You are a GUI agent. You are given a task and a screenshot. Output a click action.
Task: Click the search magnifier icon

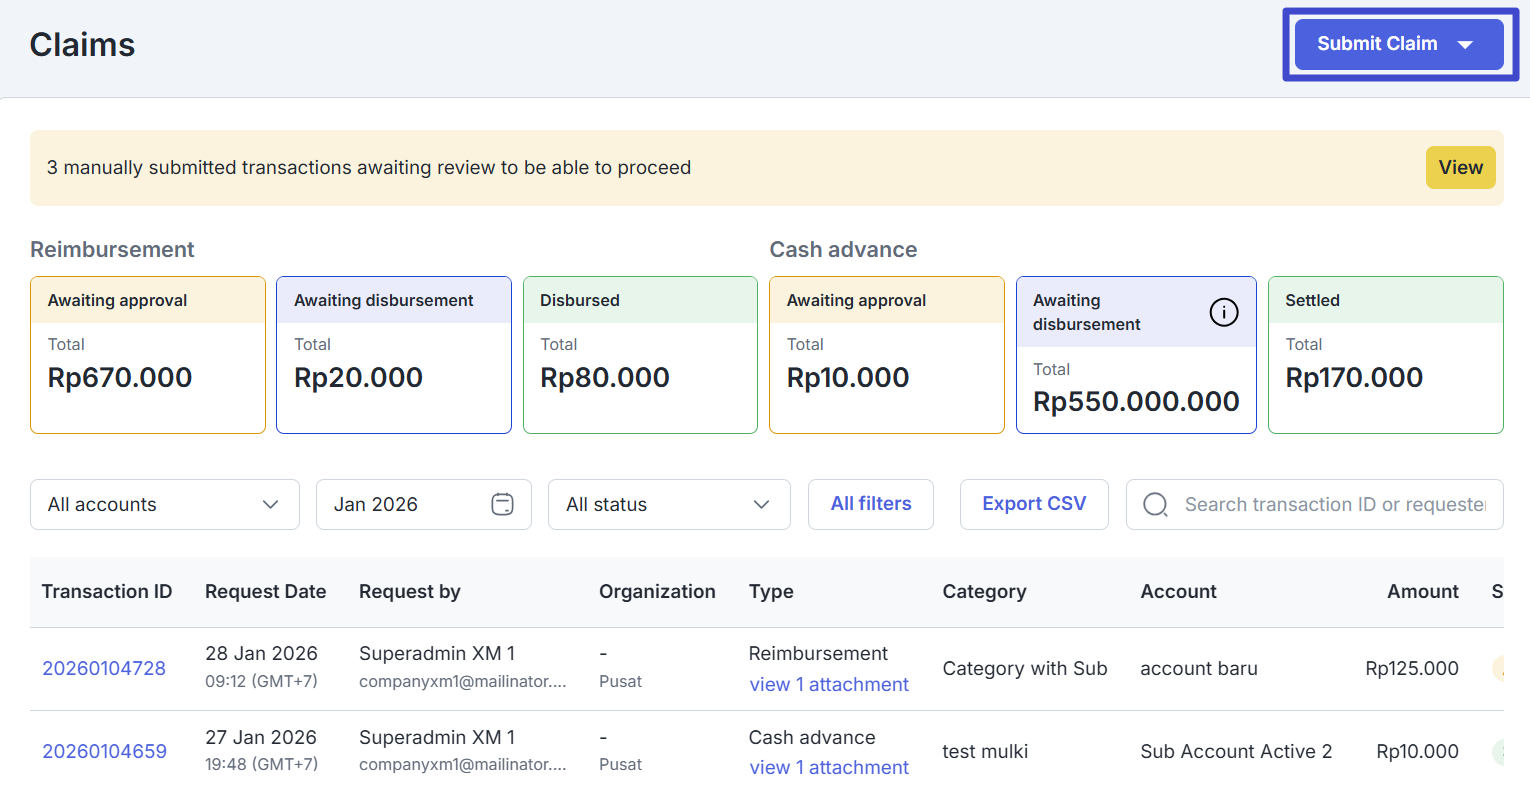coord(1155,505)
